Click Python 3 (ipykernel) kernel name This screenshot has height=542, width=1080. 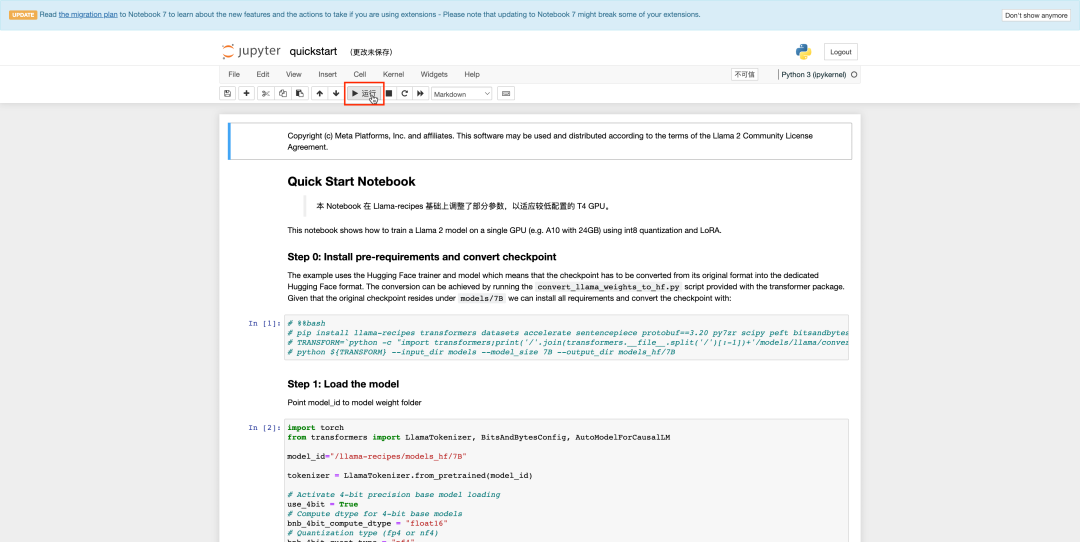(x=813, y=74)
